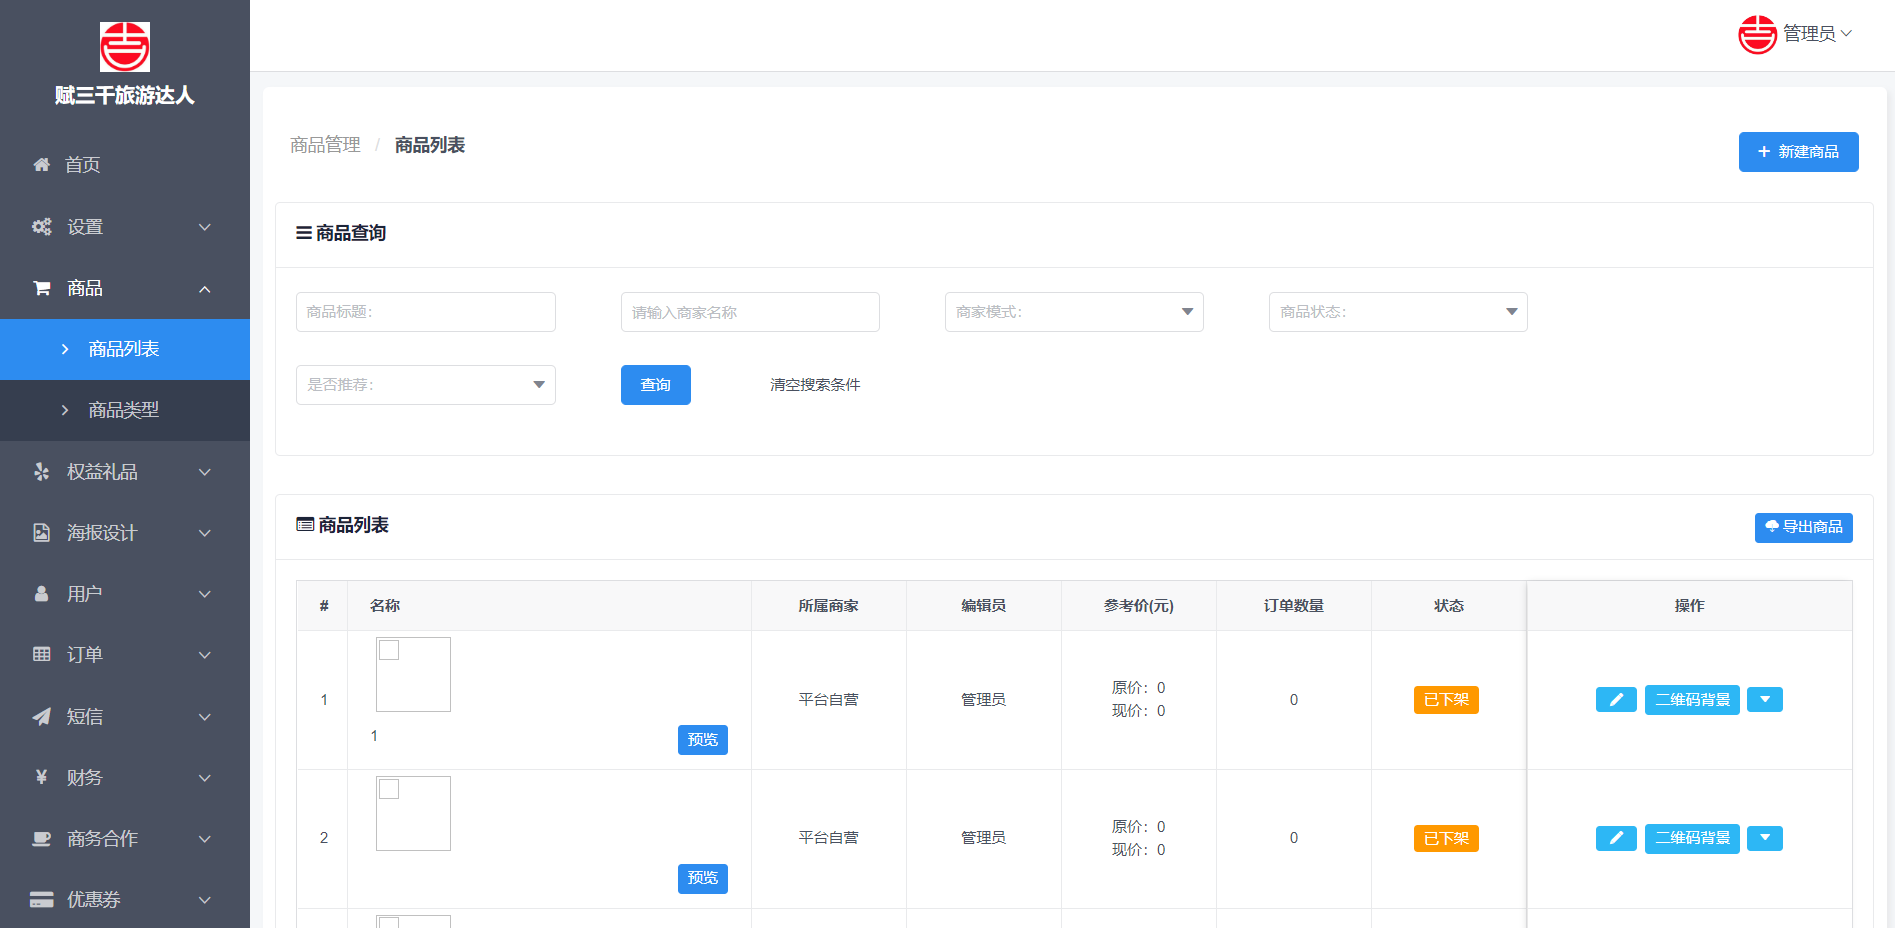Click the gears icon beside 设置
Image resolution: width=1895 pixels, height=928 pixels.
(41, 227)
